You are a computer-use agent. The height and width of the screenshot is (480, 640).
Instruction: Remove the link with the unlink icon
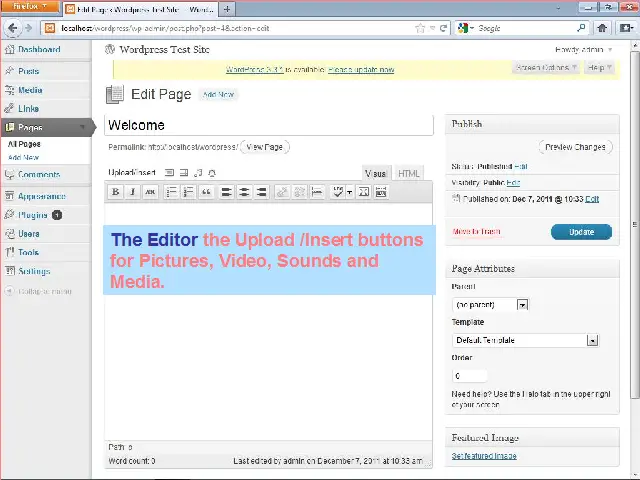pos(299,192)
